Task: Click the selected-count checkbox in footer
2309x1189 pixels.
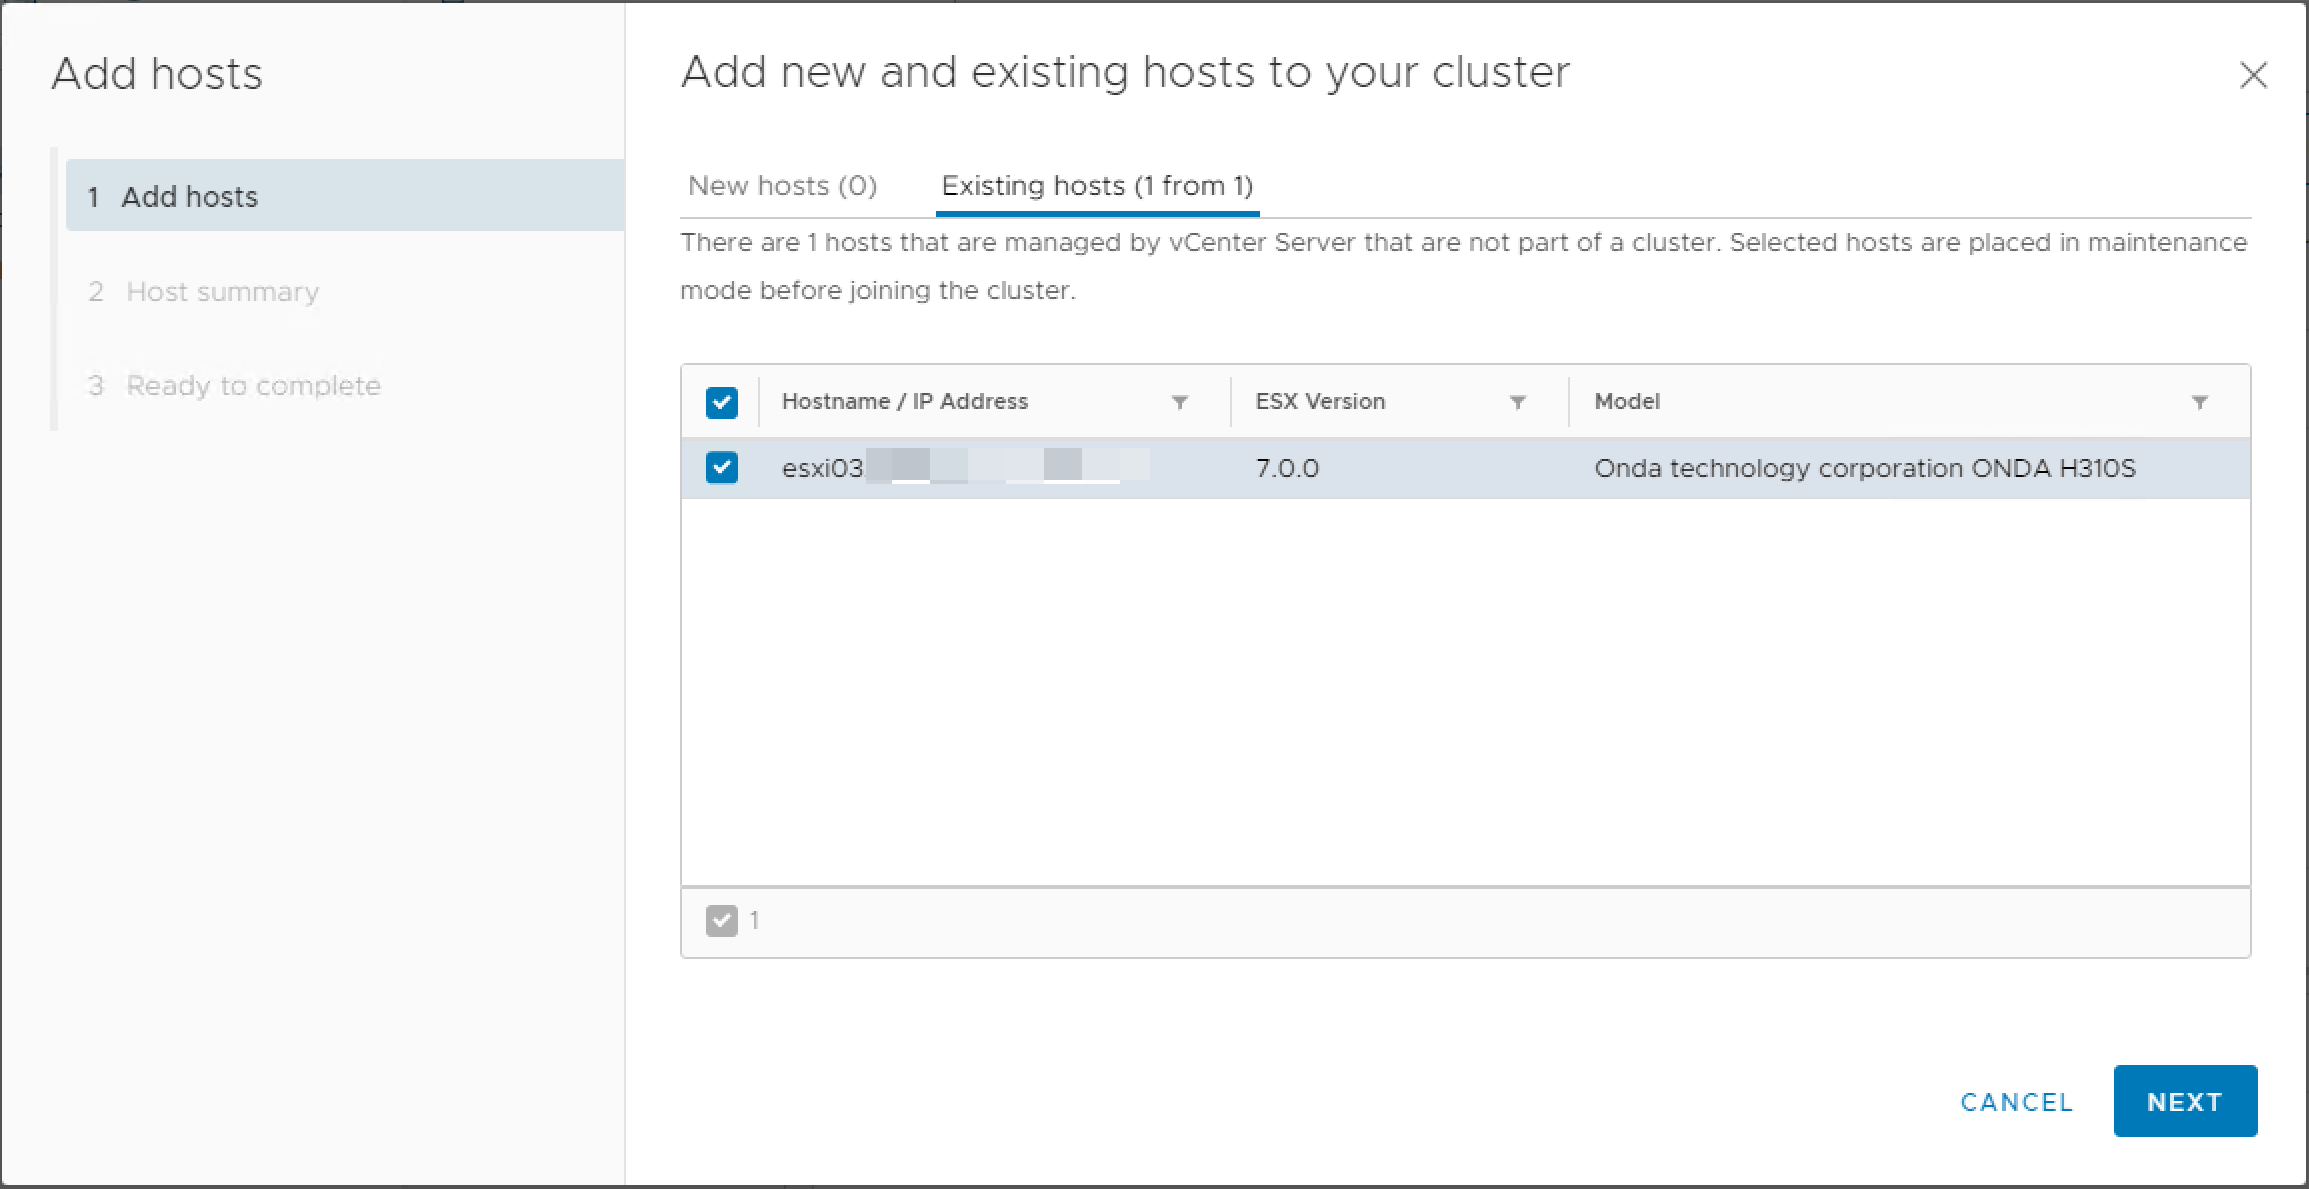Action: 721,920
